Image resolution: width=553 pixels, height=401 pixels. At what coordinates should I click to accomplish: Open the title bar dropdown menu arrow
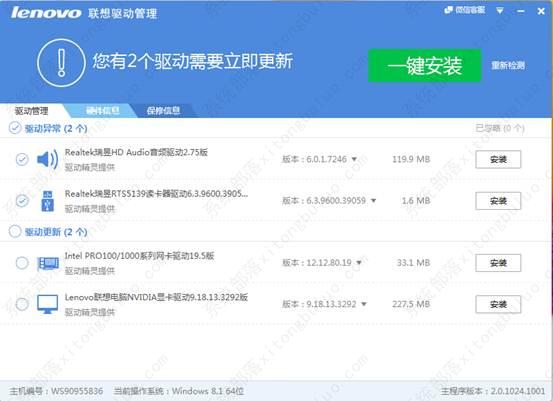[x=500, y=11]
